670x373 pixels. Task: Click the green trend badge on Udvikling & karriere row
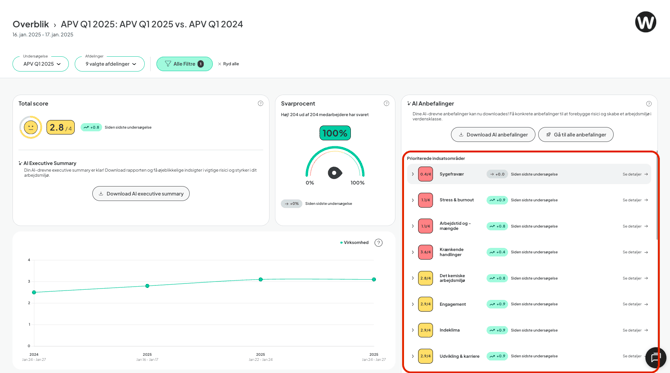(x=497, y=356)
